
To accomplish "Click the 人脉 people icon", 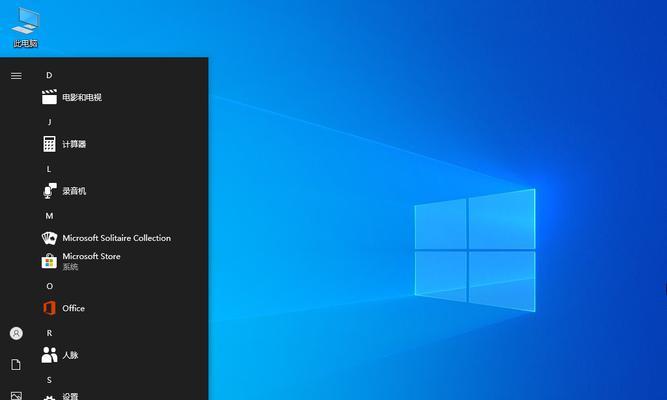I will pyautogui.click(x=49, y=355).
